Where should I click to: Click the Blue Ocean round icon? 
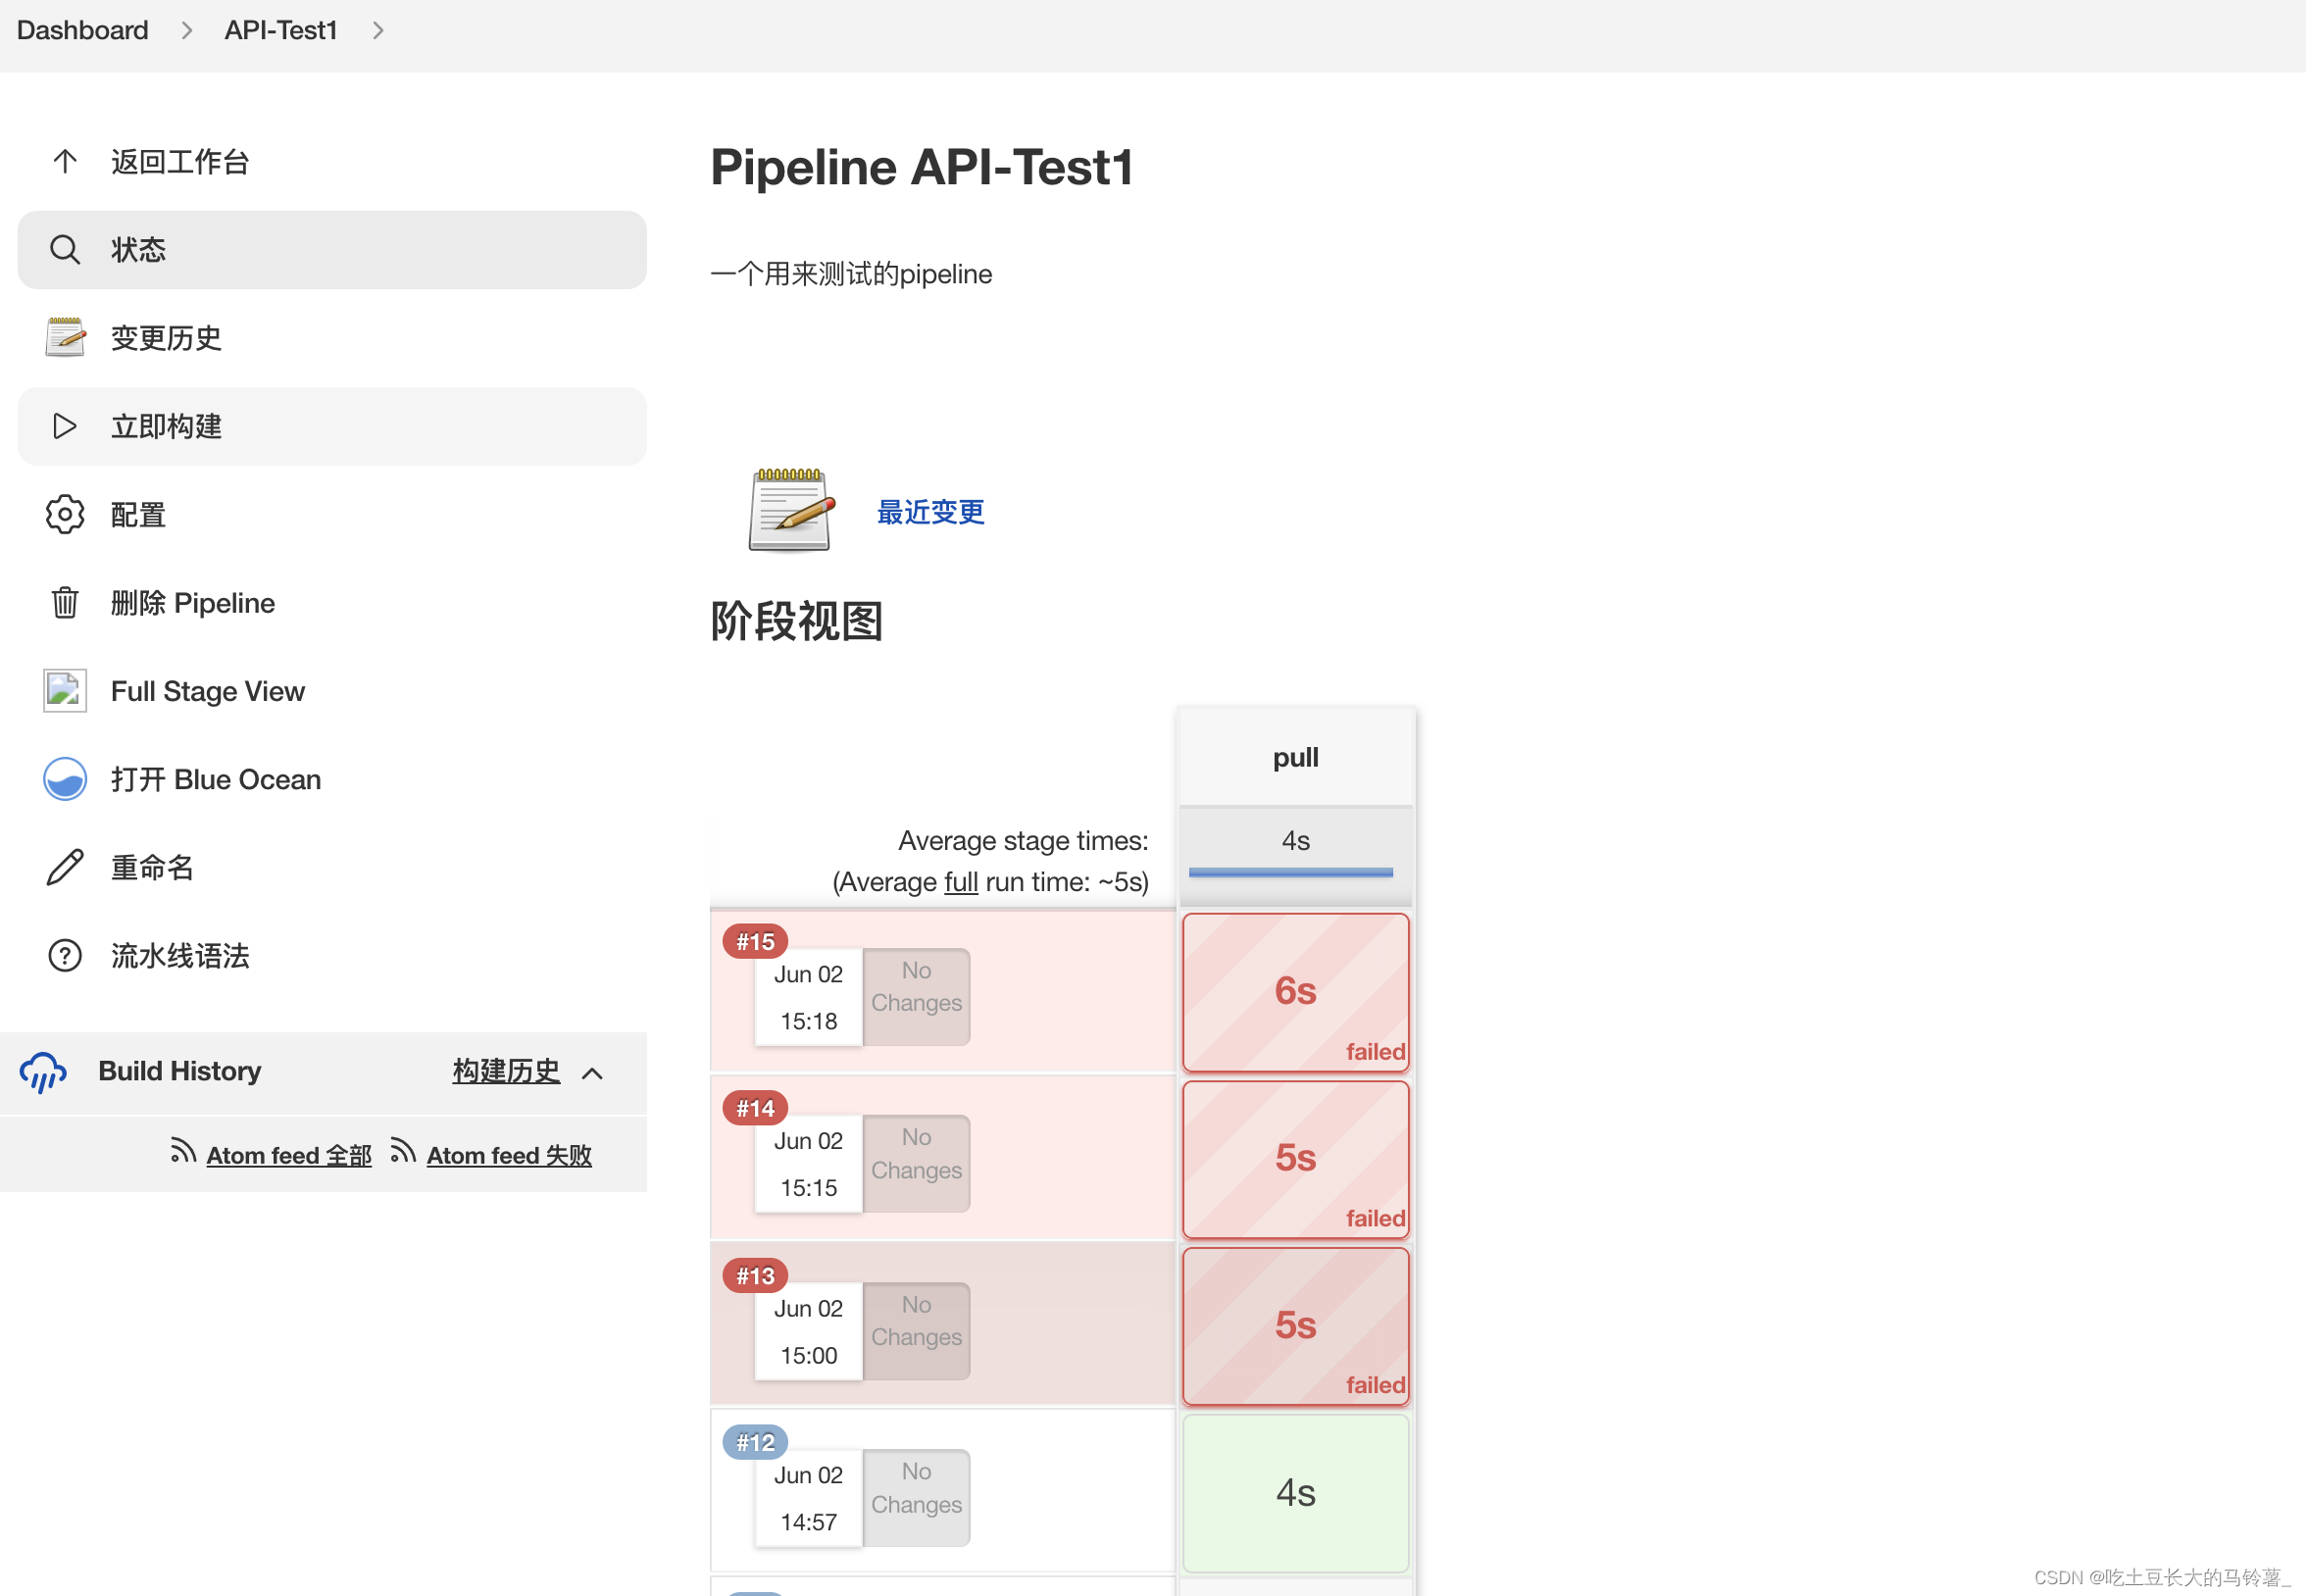[x=65, y=779]
